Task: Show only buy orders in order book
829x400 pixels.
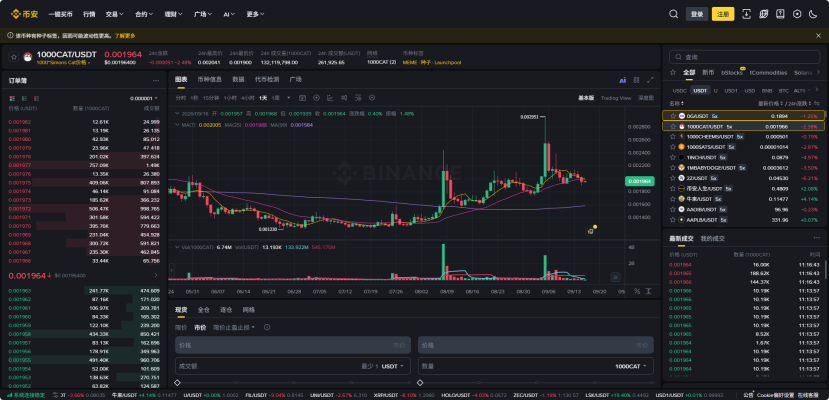Action: pos(24,98)
